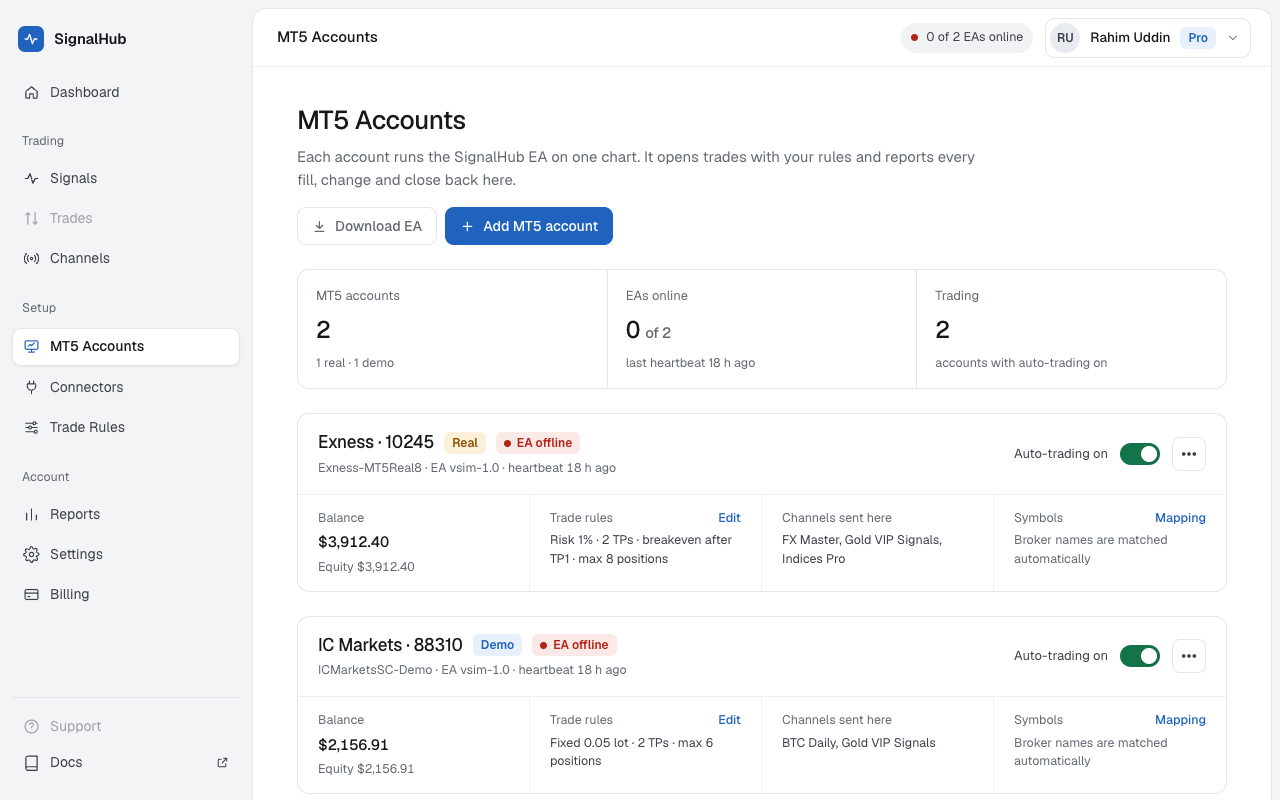The image size is (1280, 800).
Task: Open Trade Rules in sidebar
Action: [x=126, y=427]
